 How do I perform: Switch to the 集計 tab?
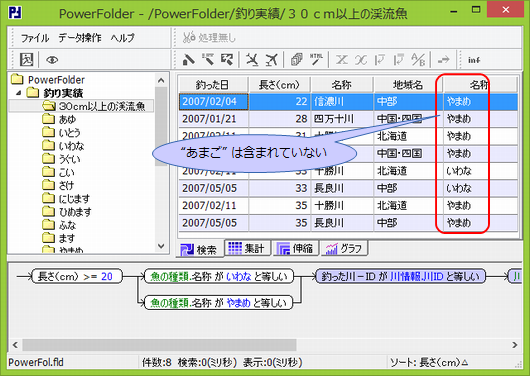pos(247,249)
